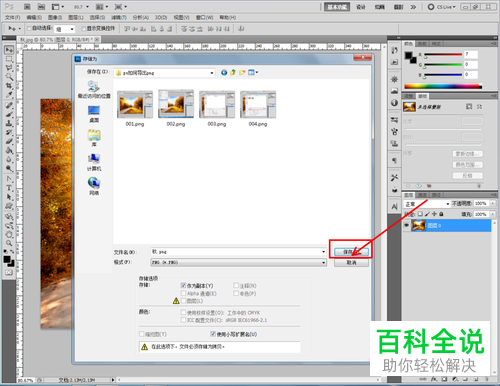The width and height of the screenshot is (500, 386).
Task: Click the 保存 Save button
Action: (x=351, y=252)
